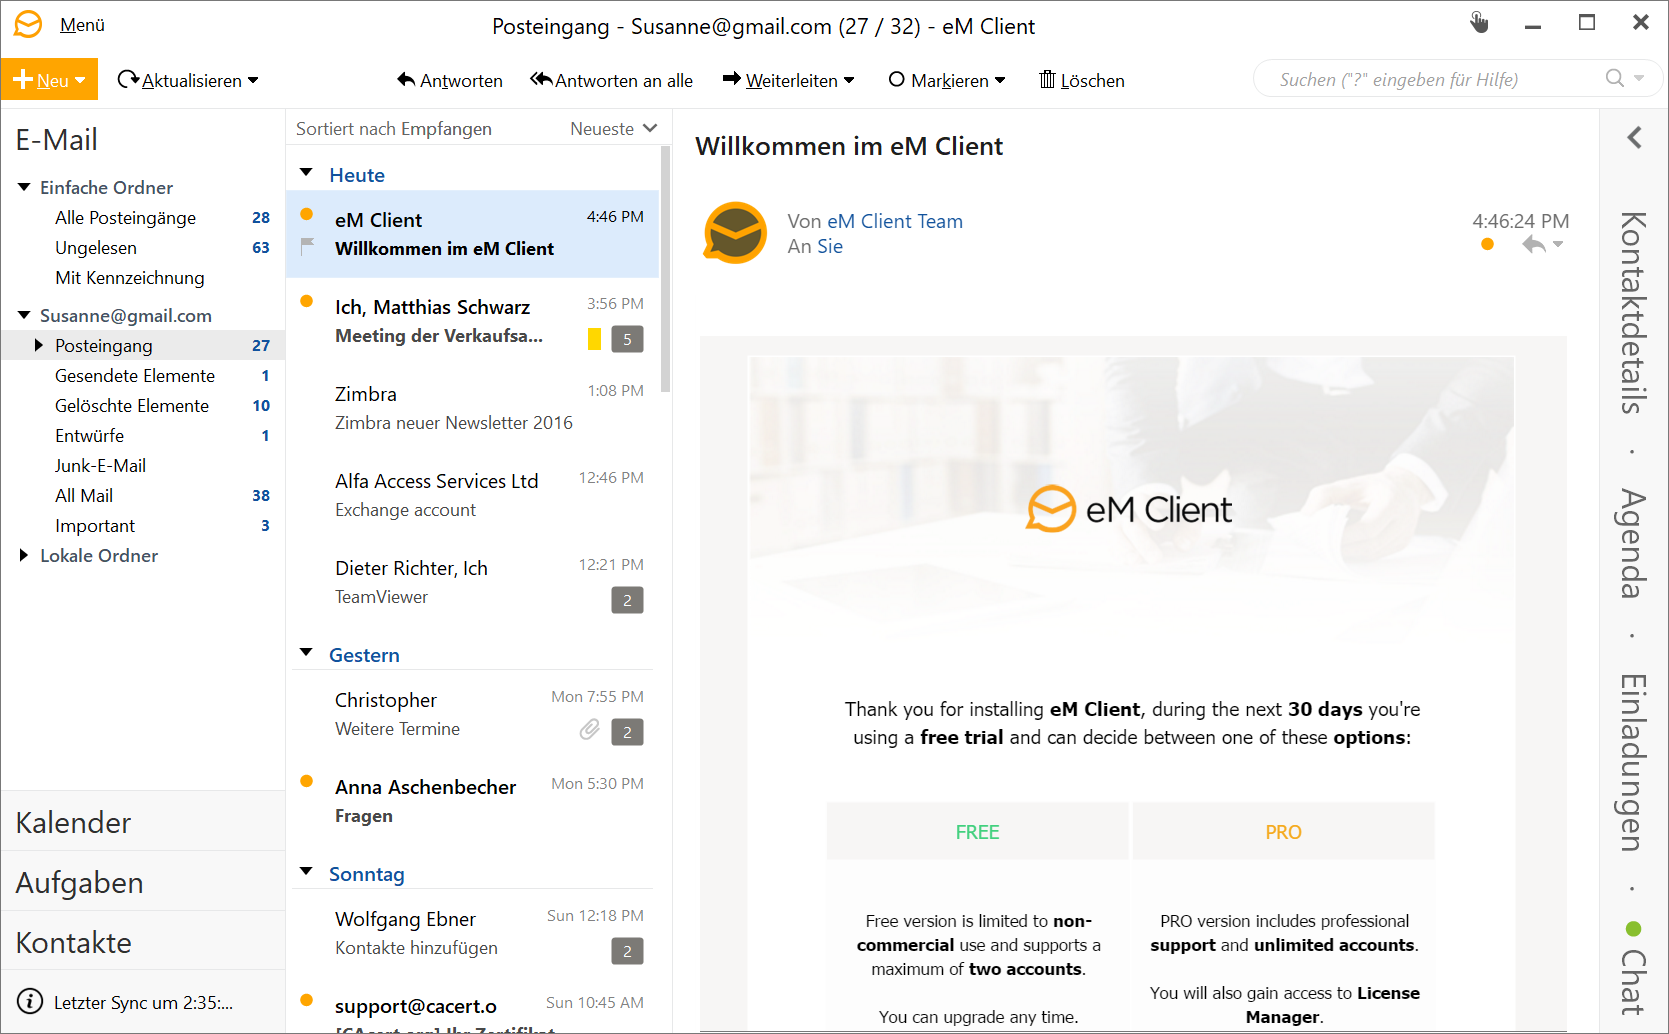This screenshot has height=1034, width=1669.
Task: Toggle unread dot in message header
Action: click(1487, 244)
